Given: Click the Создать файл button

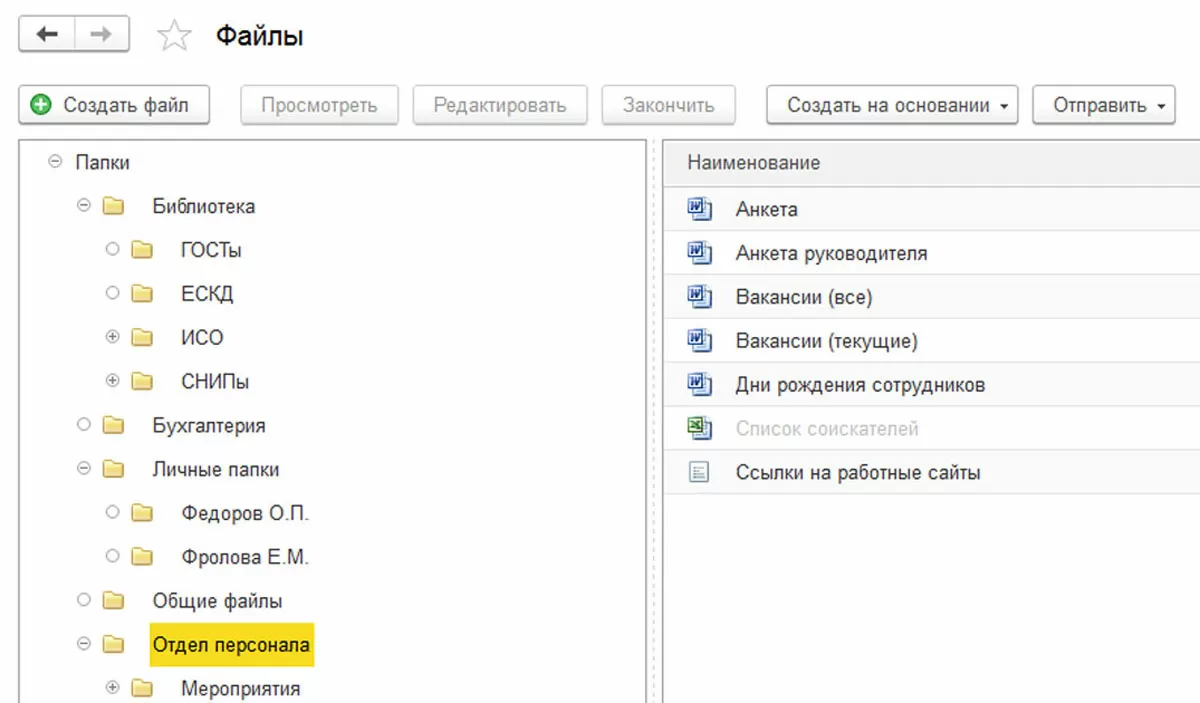Looking at the screenshot, I should pyautogui.click(x=113, y=105).
